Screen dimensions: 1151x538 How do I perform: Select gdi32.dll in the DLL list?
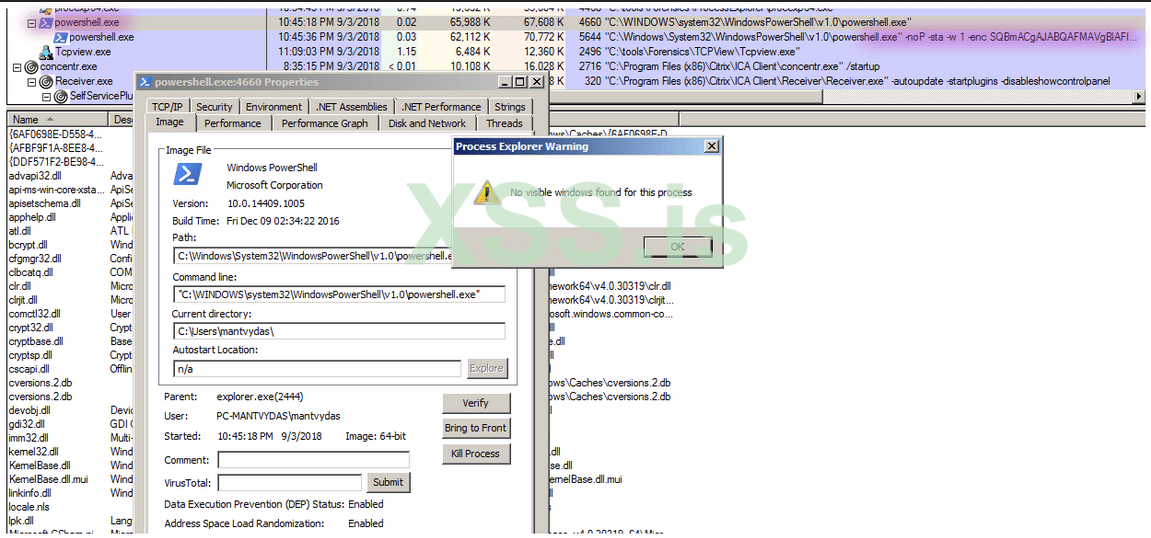27,424
